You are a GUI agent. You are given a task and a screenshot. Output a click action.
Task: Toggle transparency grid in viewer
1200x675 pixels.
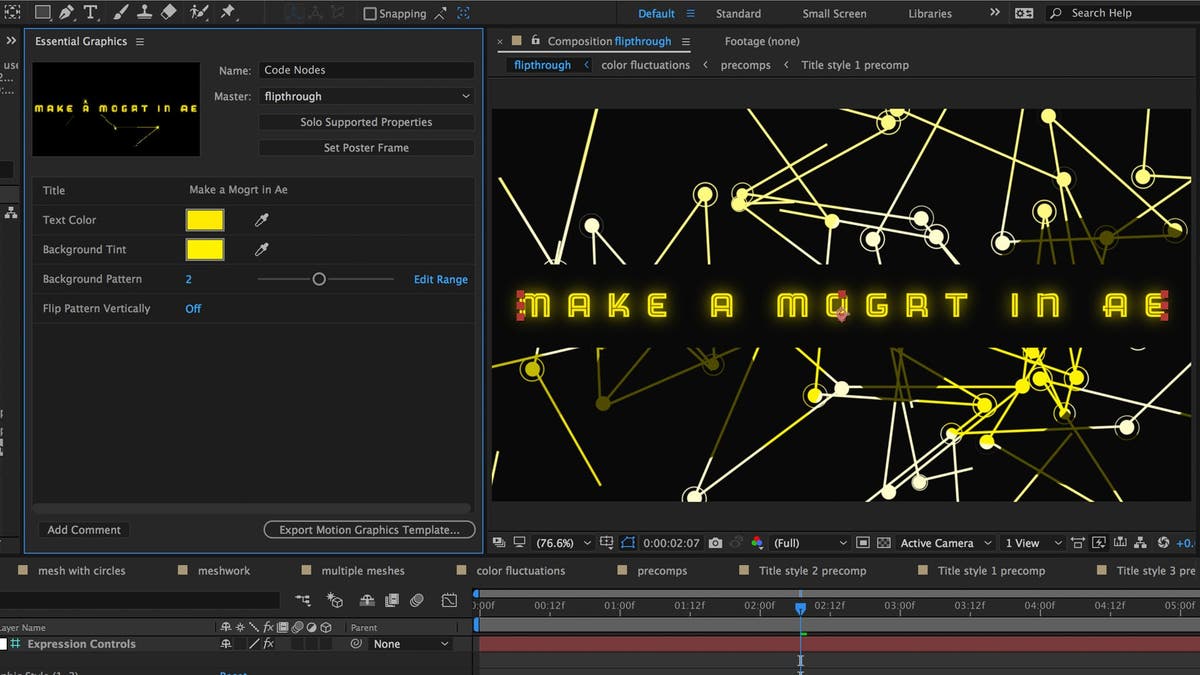click(884, 543)
